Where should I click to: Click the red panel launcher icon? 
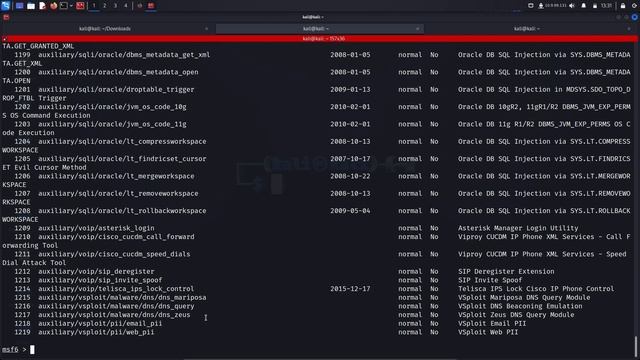coord(80,6)
